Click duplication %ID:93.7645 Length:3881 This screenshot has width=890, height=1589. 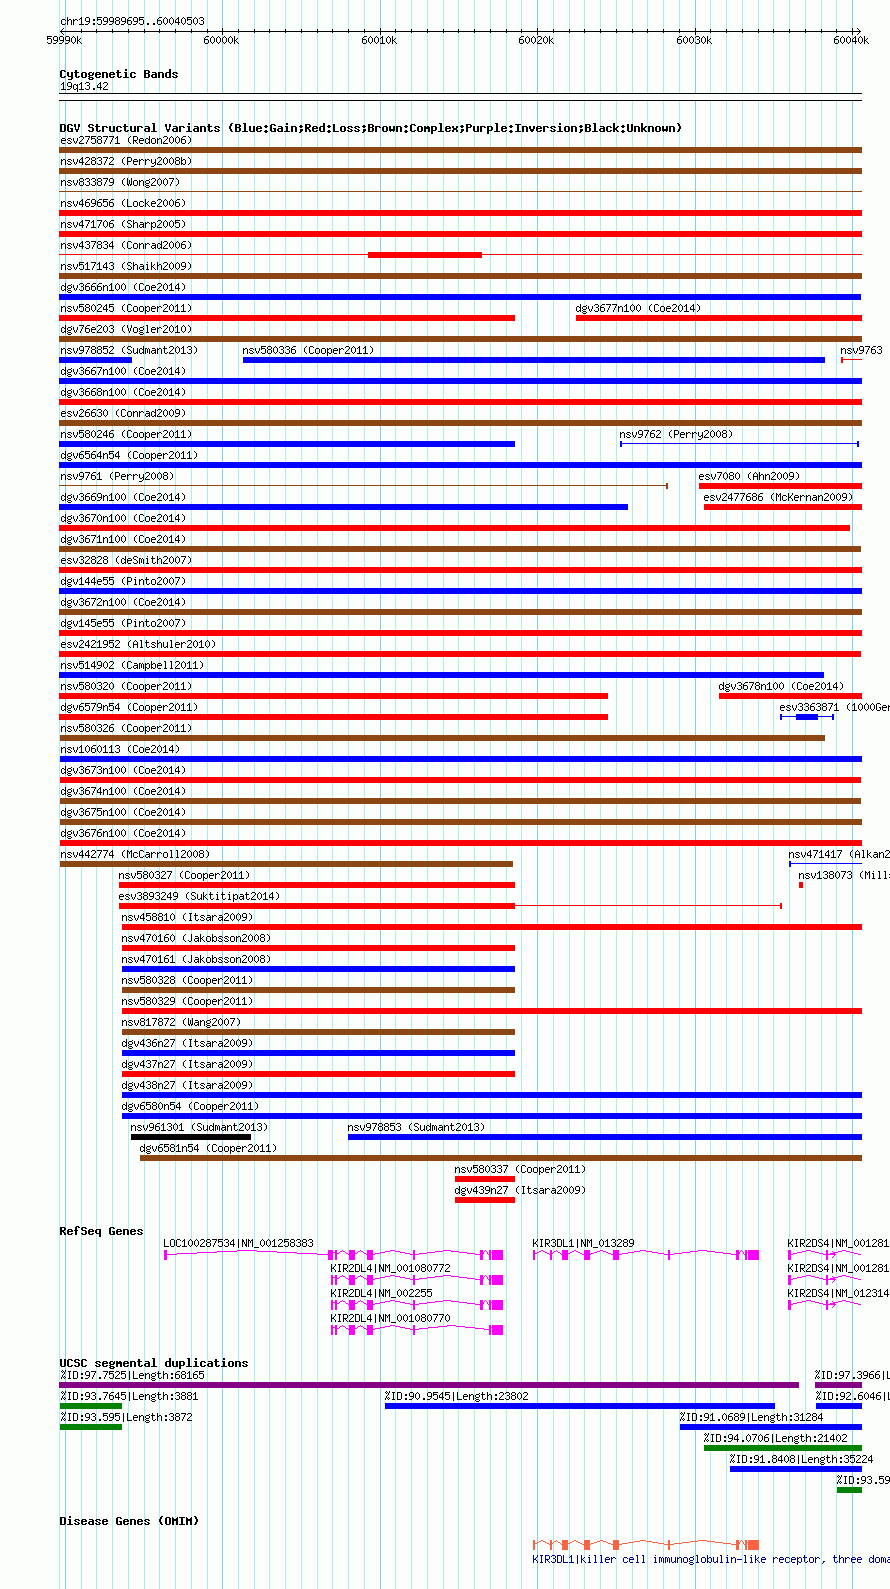tap(91, 1406)
